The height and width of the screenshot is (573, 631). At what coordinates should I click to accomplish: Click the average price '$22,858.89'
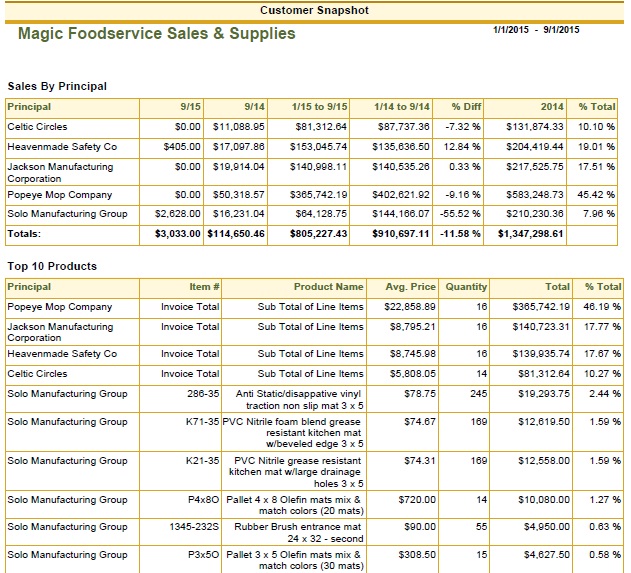click(x=410, y=307)
